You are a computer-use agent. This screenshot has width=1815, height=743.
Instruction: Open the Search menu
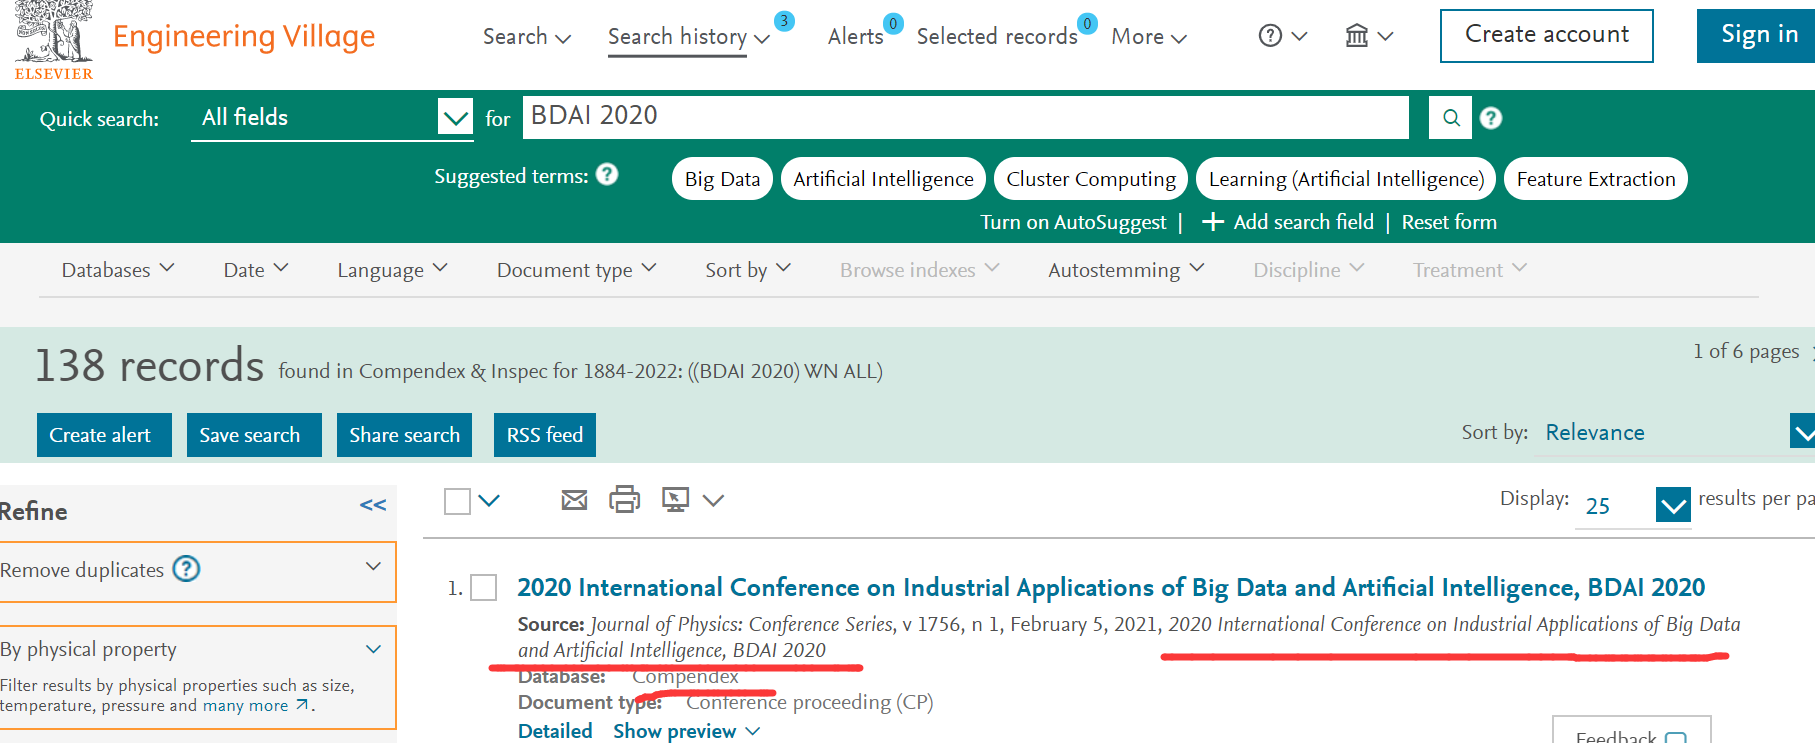527,37
